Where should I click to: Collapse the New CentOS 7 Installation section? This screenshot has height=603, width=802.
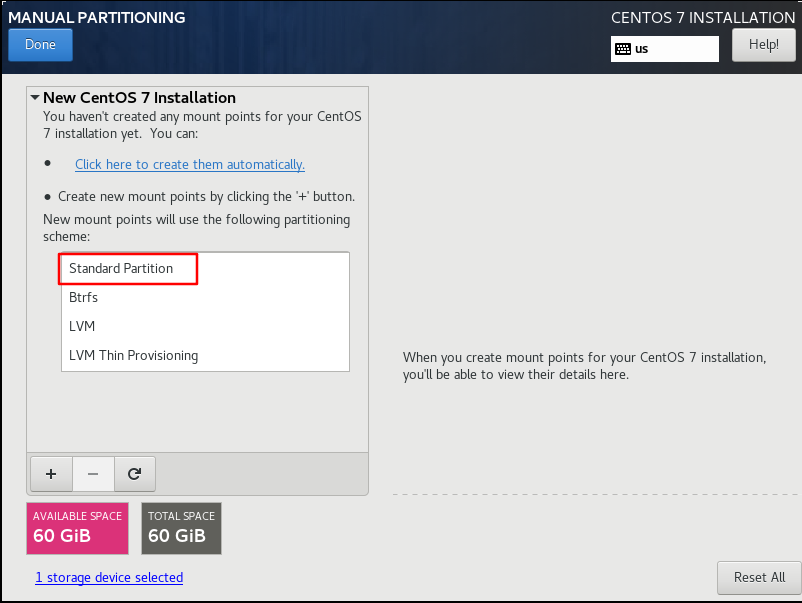coord(35,97)
